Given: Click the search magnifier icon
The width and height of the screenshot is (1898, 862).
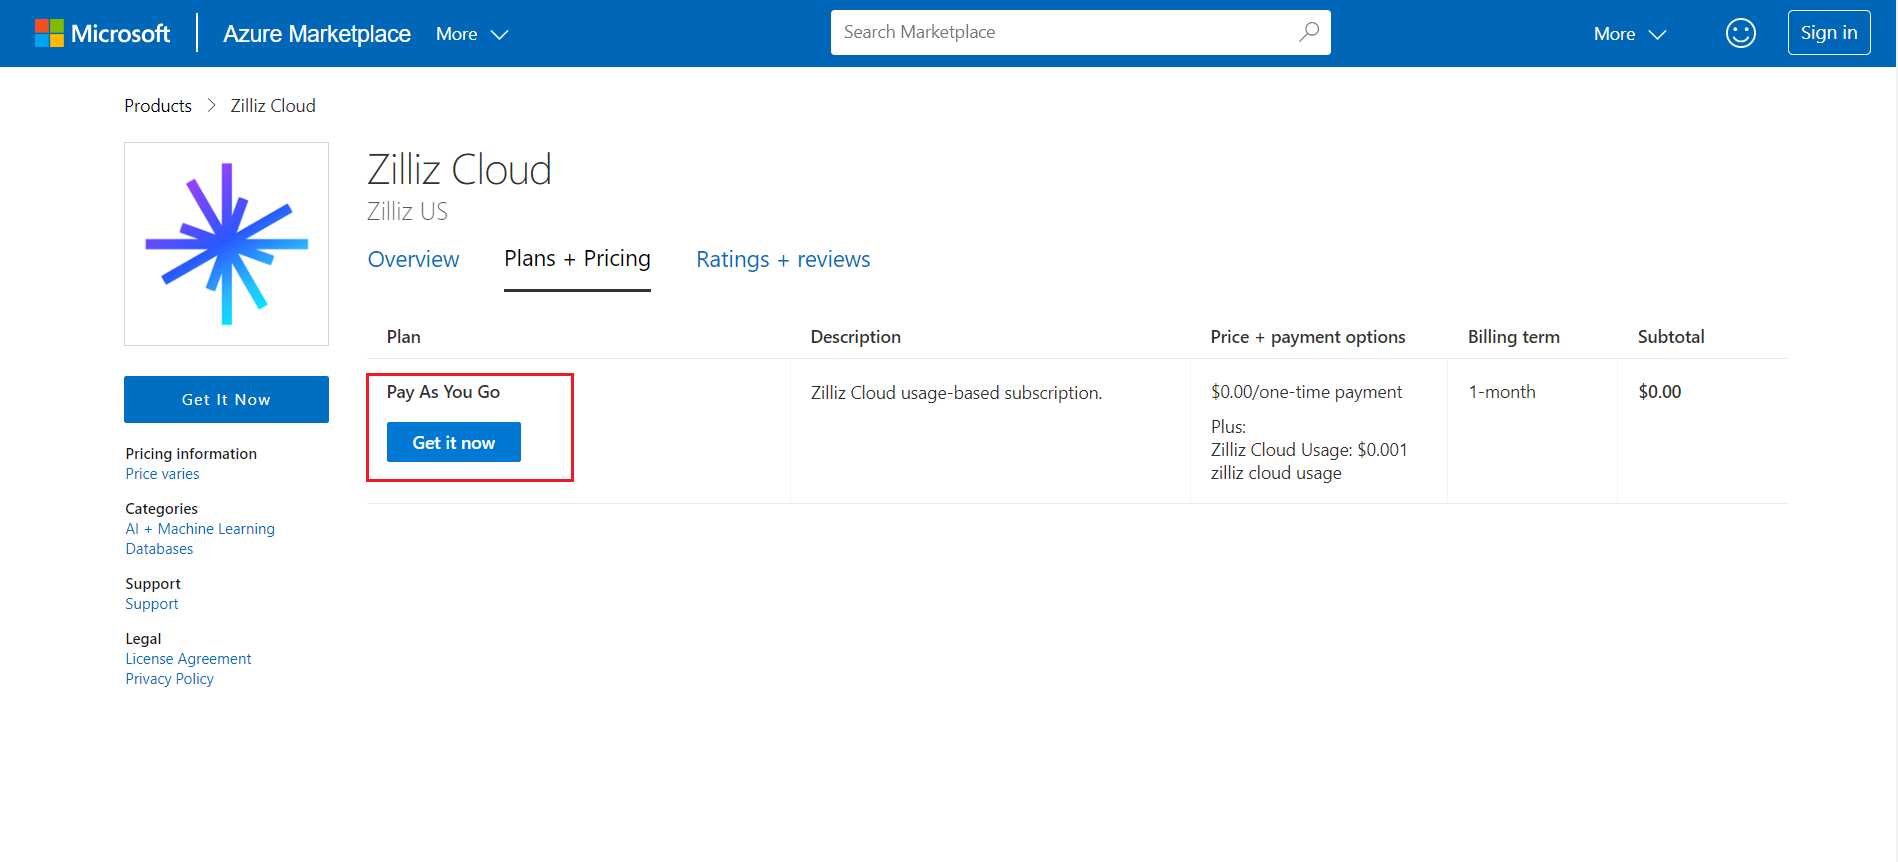Looking at the screenshot, I should point(1308,32).
